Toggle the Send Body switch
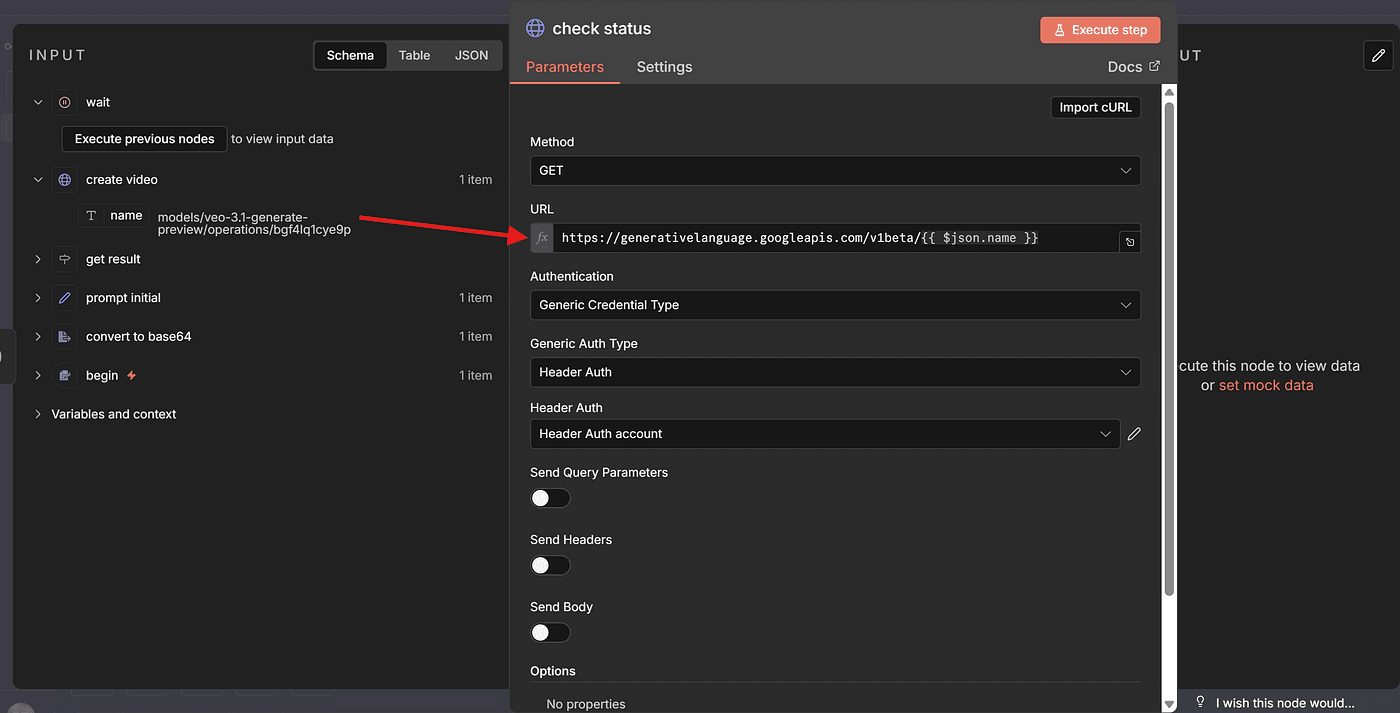 tap(550, 632)
